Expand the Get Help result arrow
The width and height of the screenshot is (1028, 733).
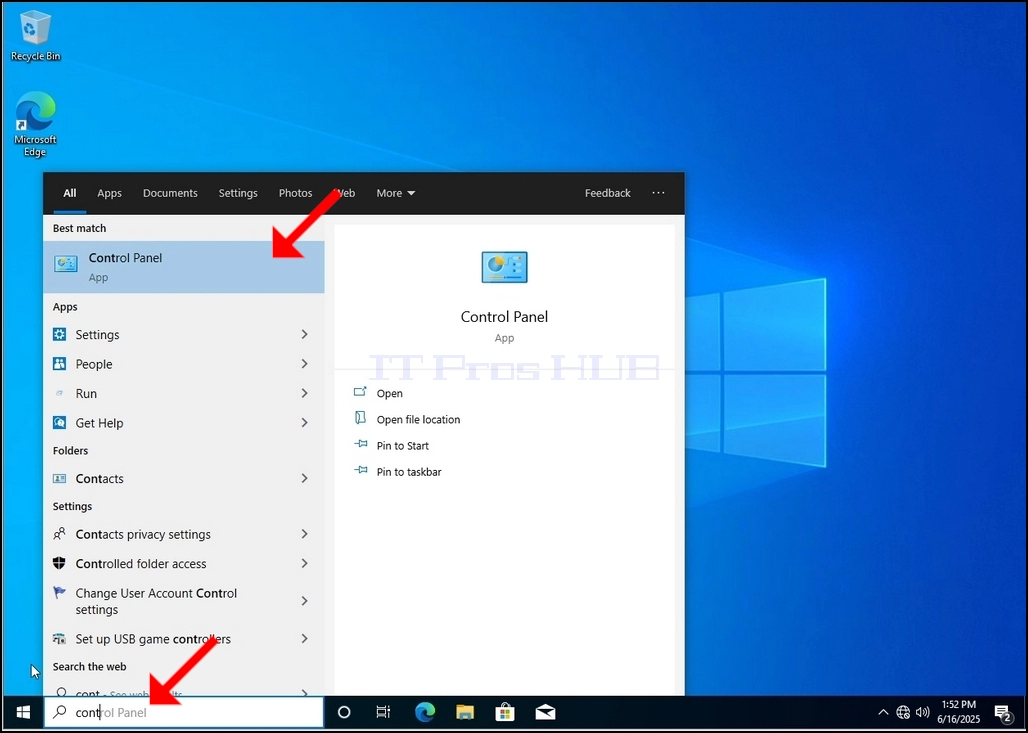(x=304, y=423)
